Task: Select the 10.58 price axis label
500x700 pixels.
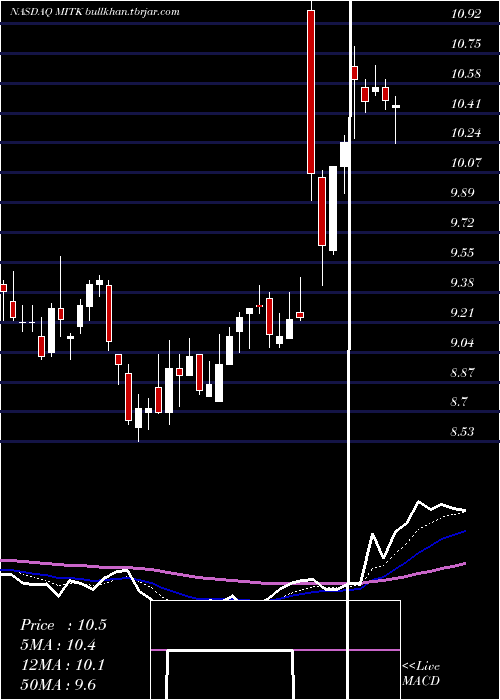Action: (x=466, y=74)
